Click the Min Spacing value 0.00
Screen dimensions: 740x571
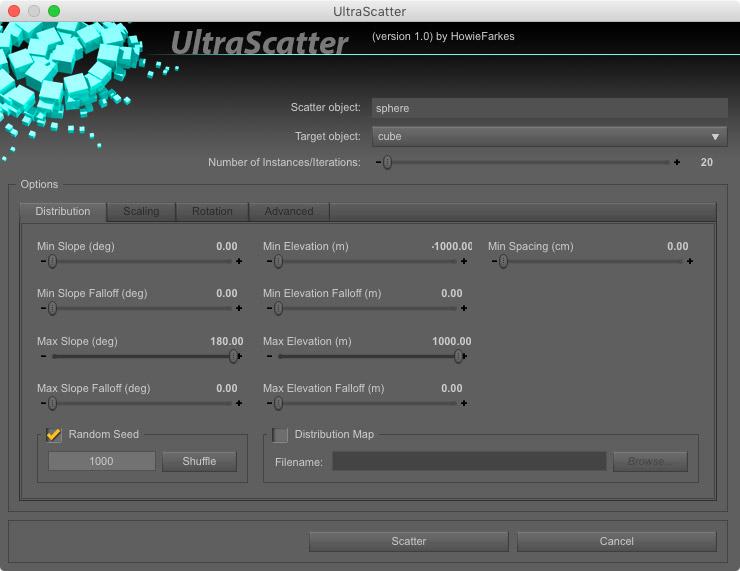point(677,246)
